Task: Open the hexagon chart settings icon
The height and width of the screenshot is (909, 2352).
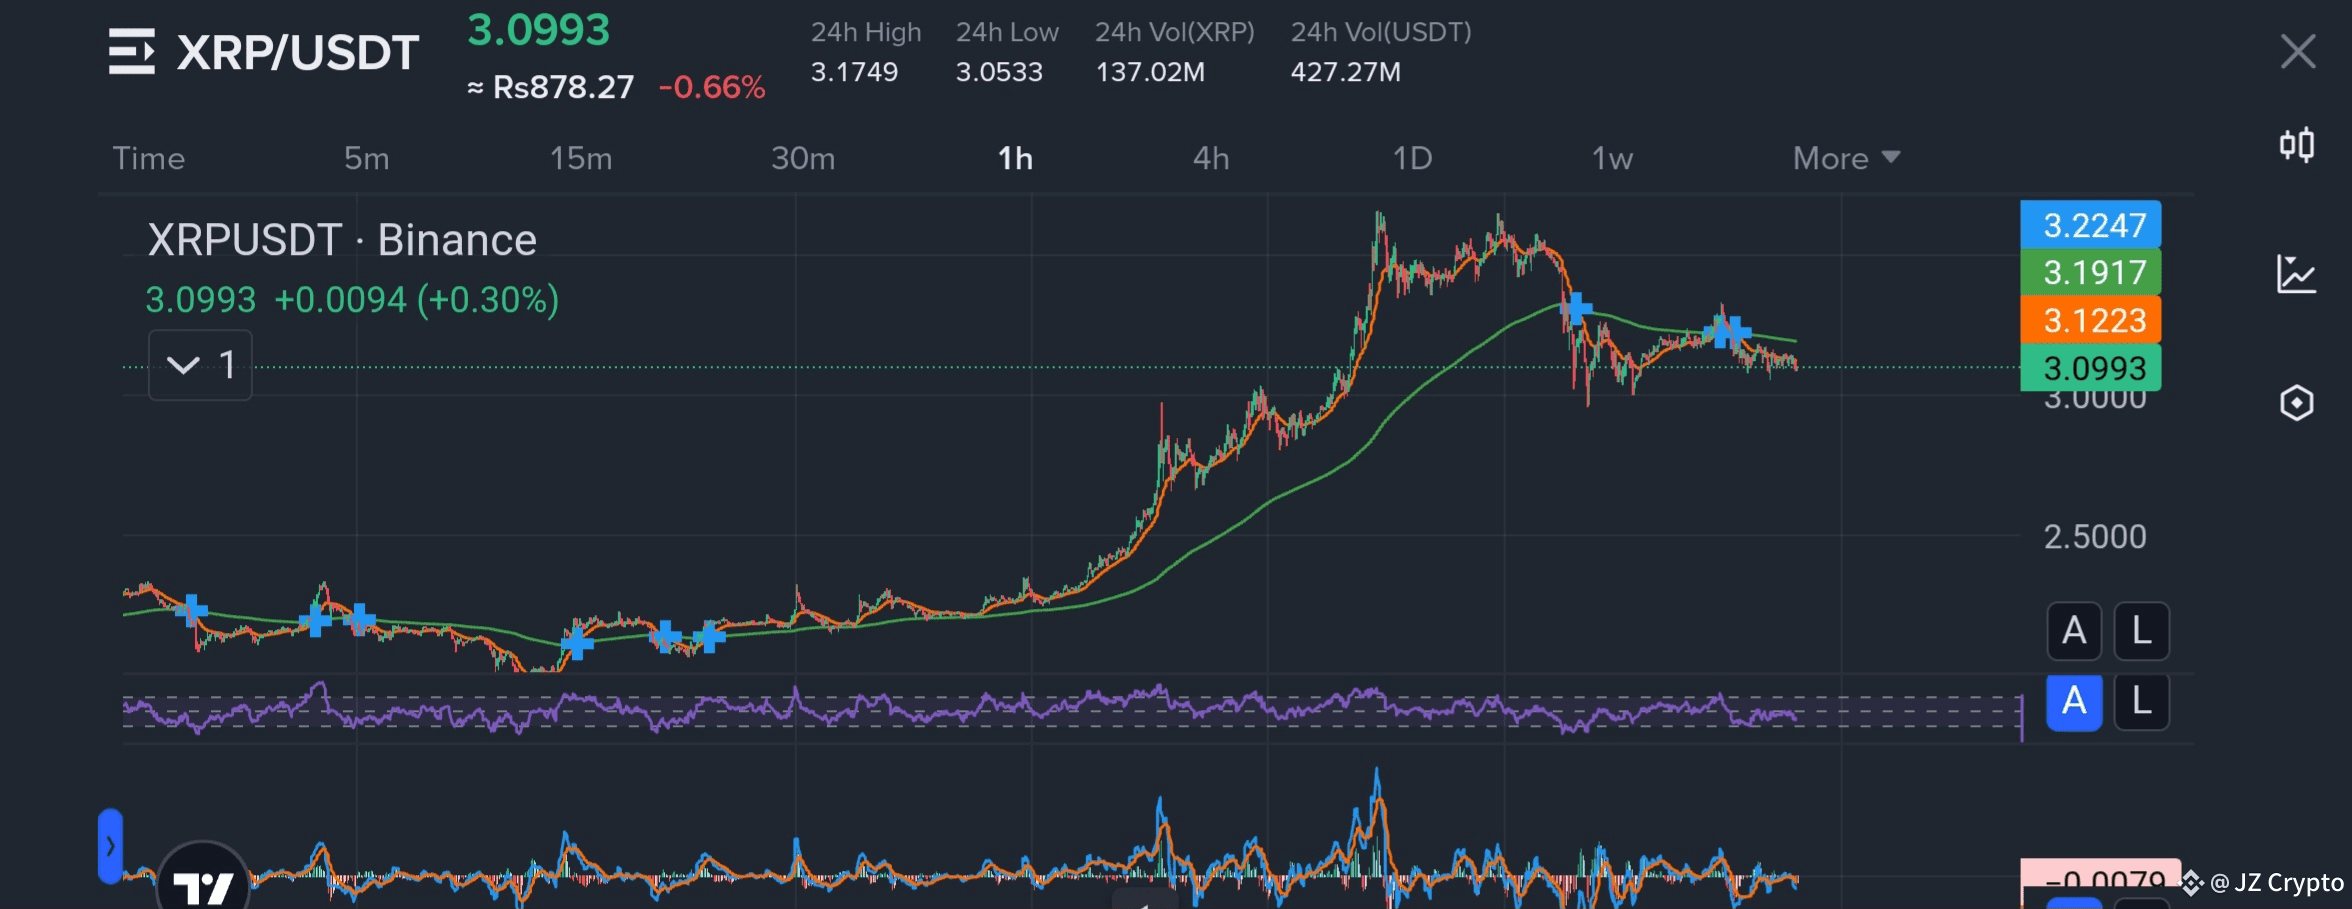Action: tap(2297, 403)
